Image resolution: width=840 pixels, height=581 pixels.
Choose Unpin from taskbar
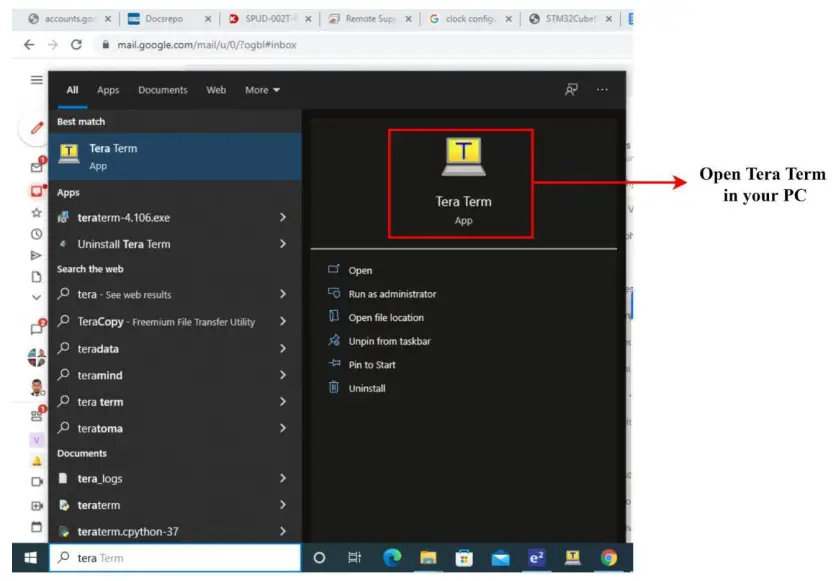(x=389, y=341)
